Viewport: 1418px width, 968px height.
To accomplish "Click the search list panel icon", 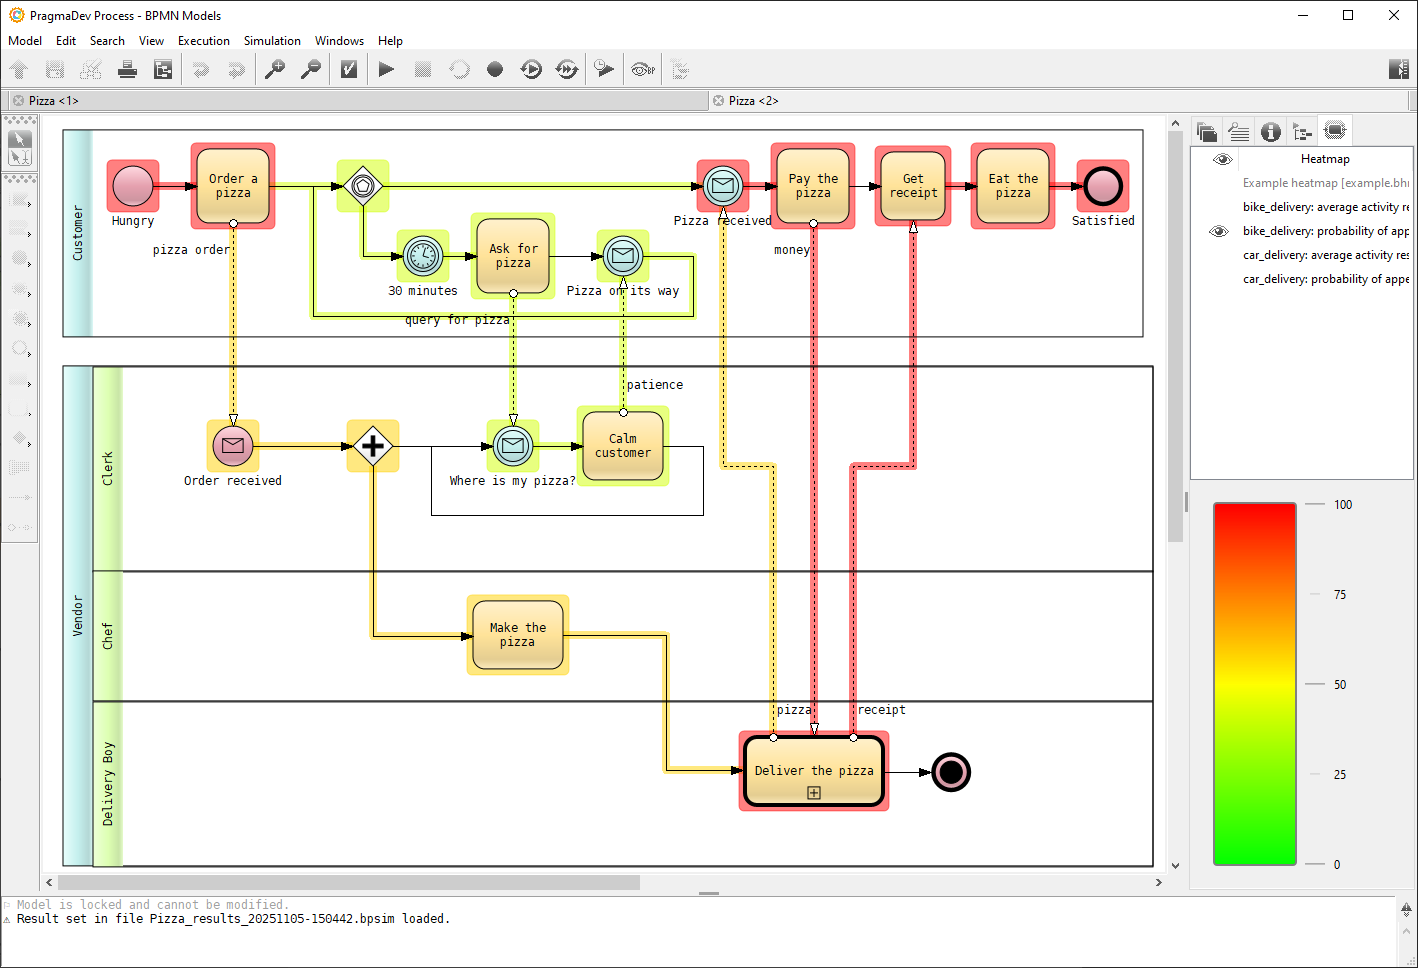I will click(x=1238, y=132).
